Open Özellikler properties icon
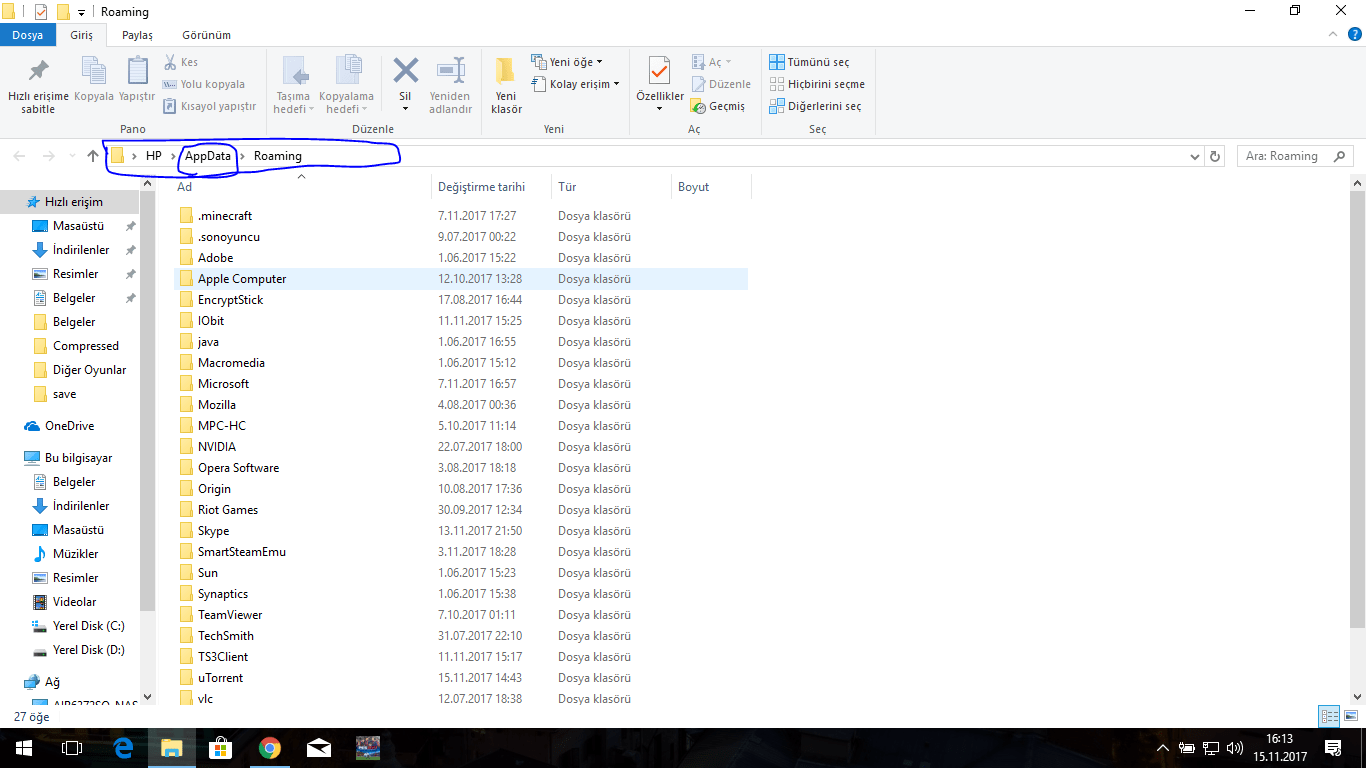The width and height of the screenshot is (1366, 768). (x=659, y=71)
